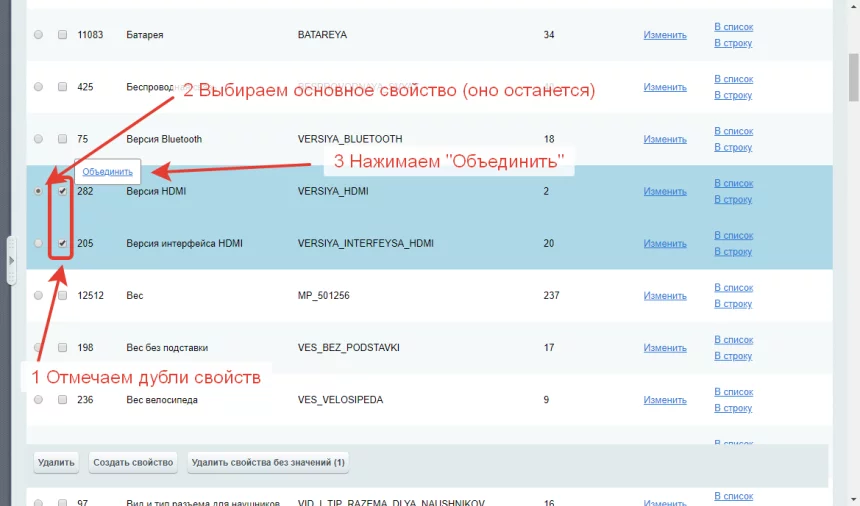Click the Удалить button

[x=56, y=462]
